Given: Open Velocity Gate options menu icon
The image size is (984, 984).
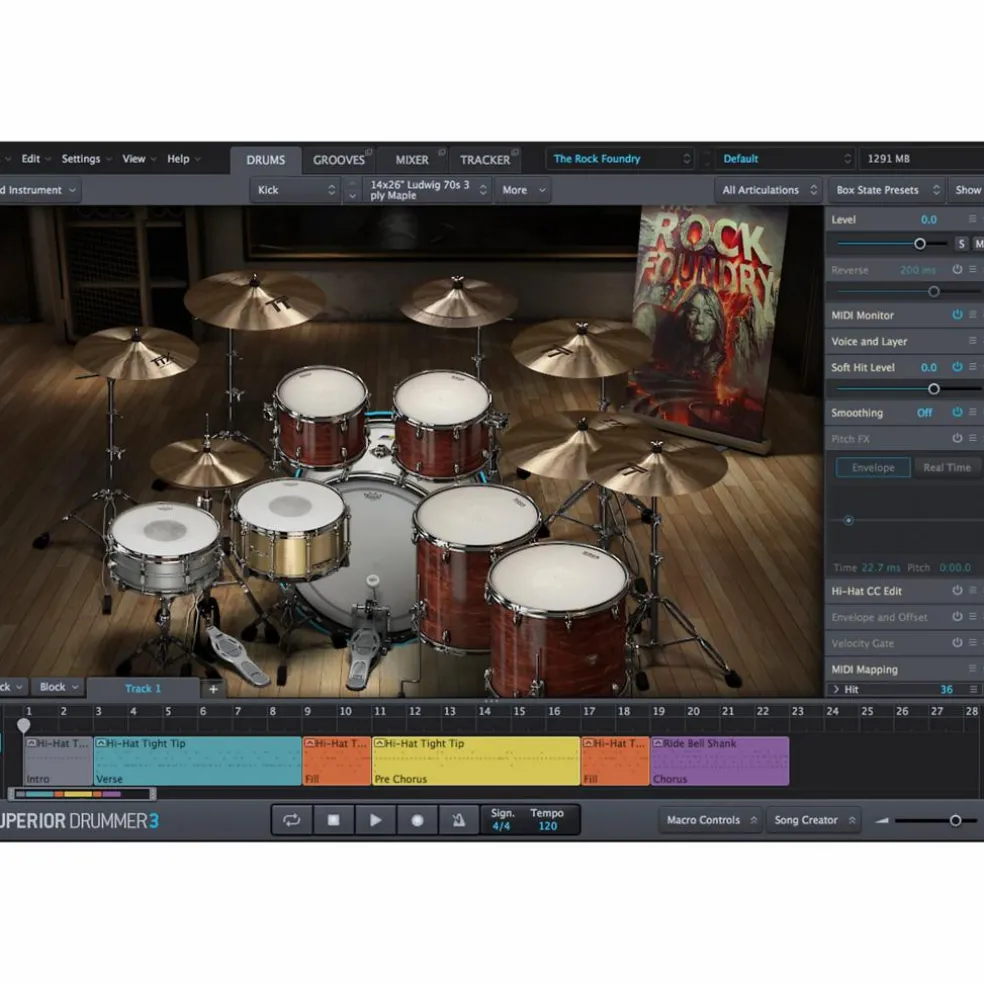Looking at the screenshot, I should (972, 643).
